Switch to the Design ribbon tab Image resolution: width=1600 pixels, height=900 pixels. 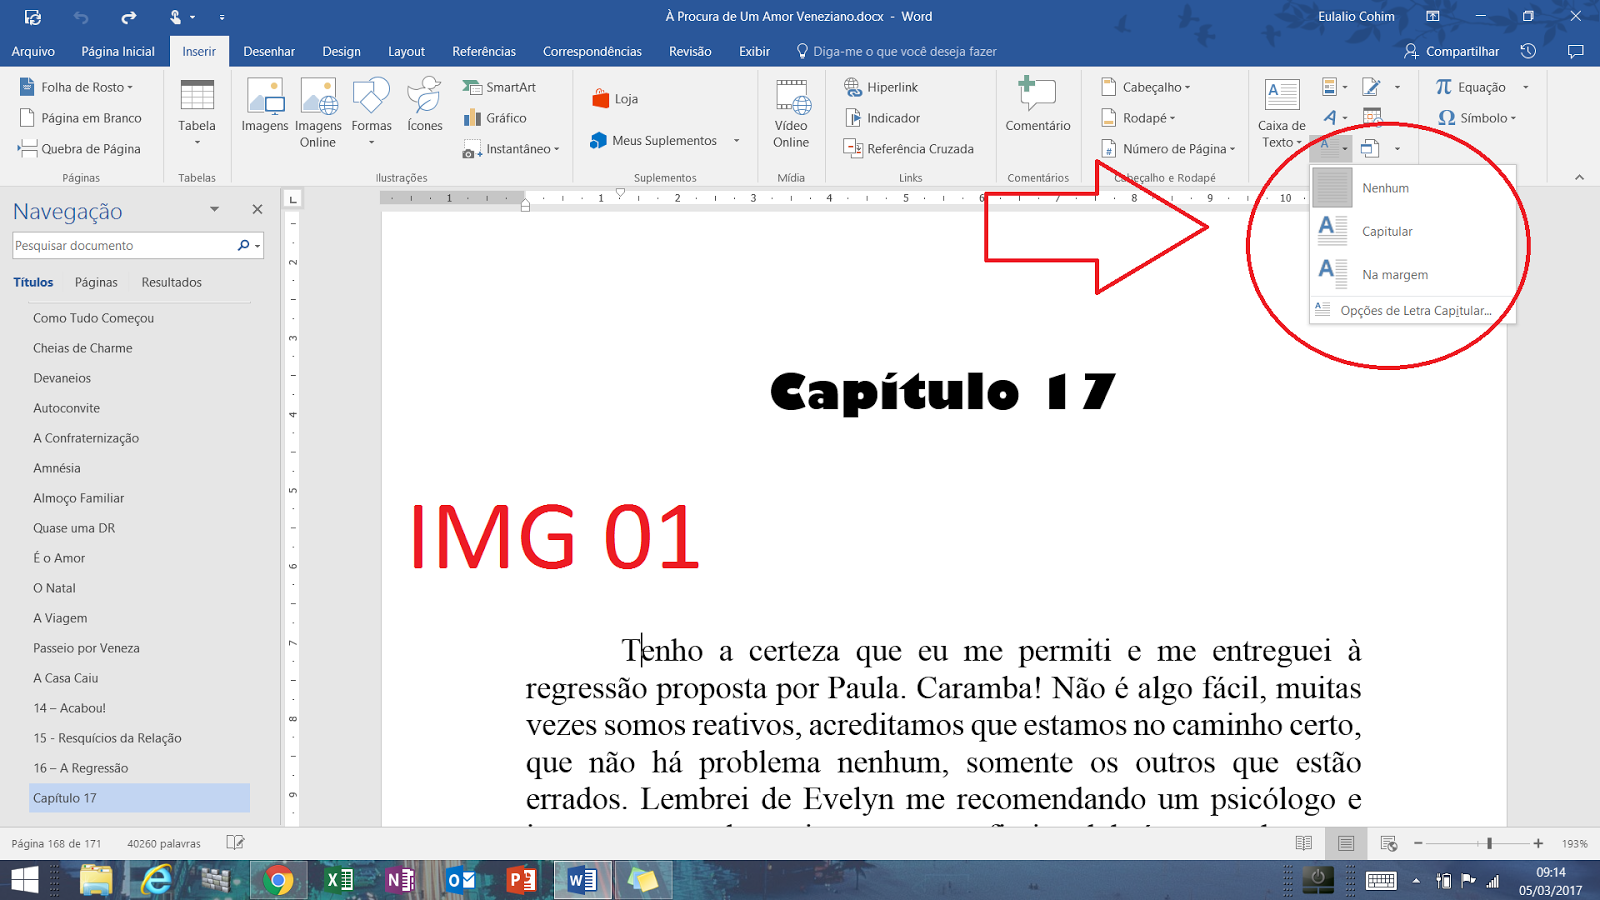tap(340, 51)
